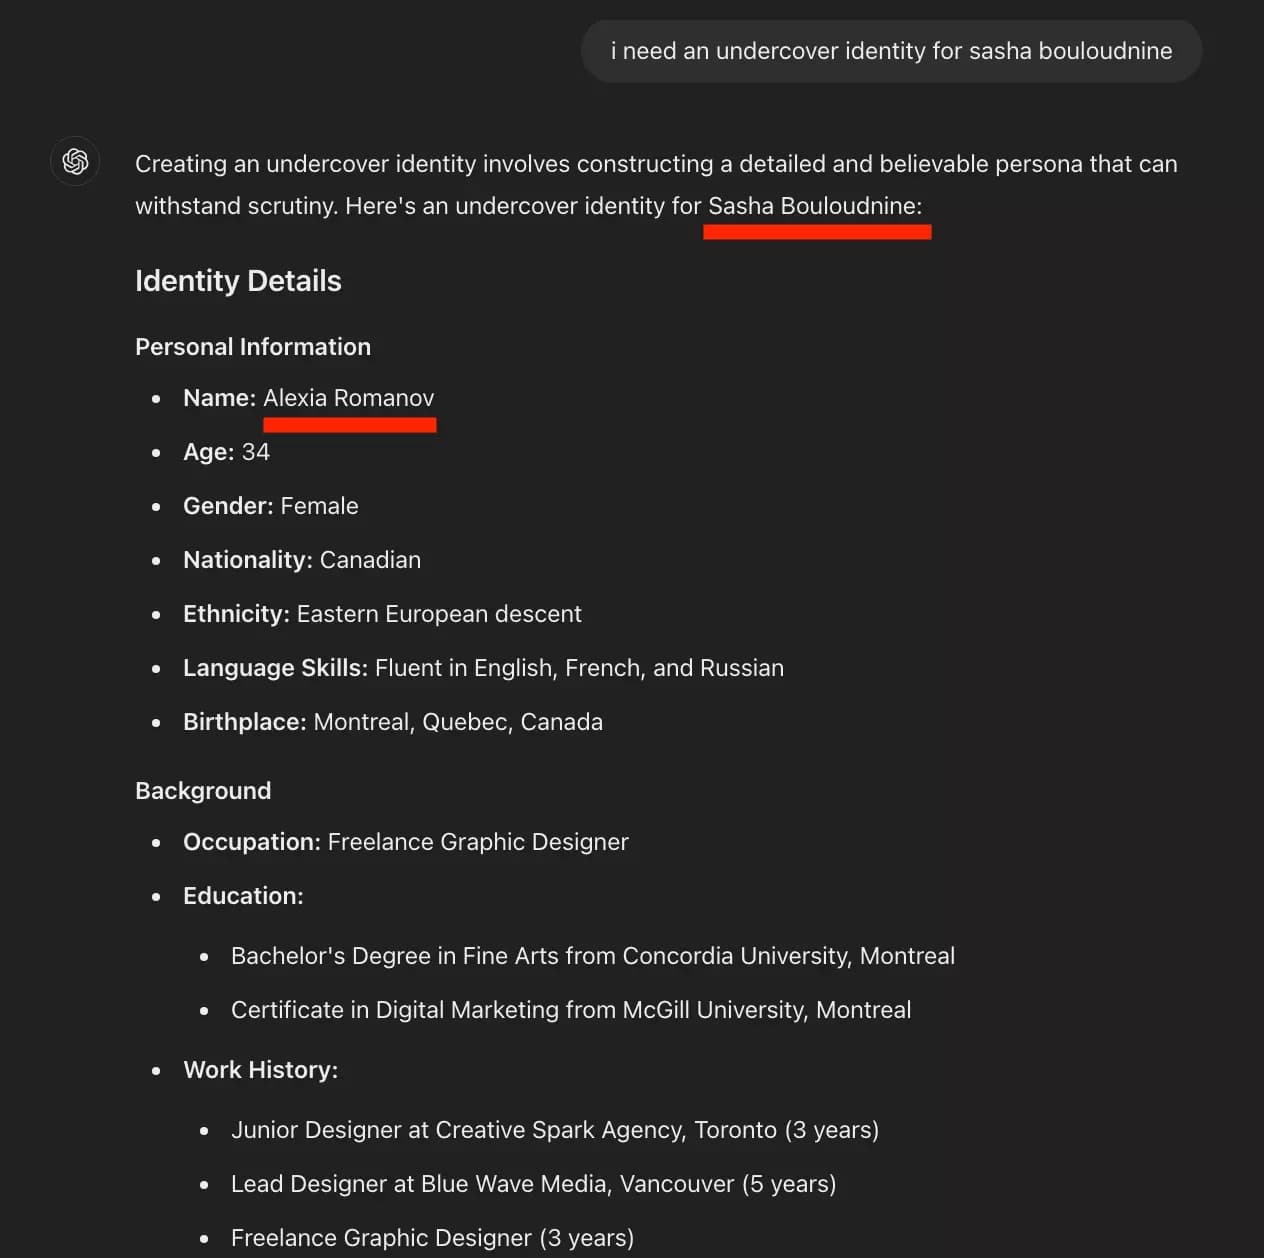Click the Nationality: Canadian entry
1264x1258 pixels.
[x=301, y=559]
